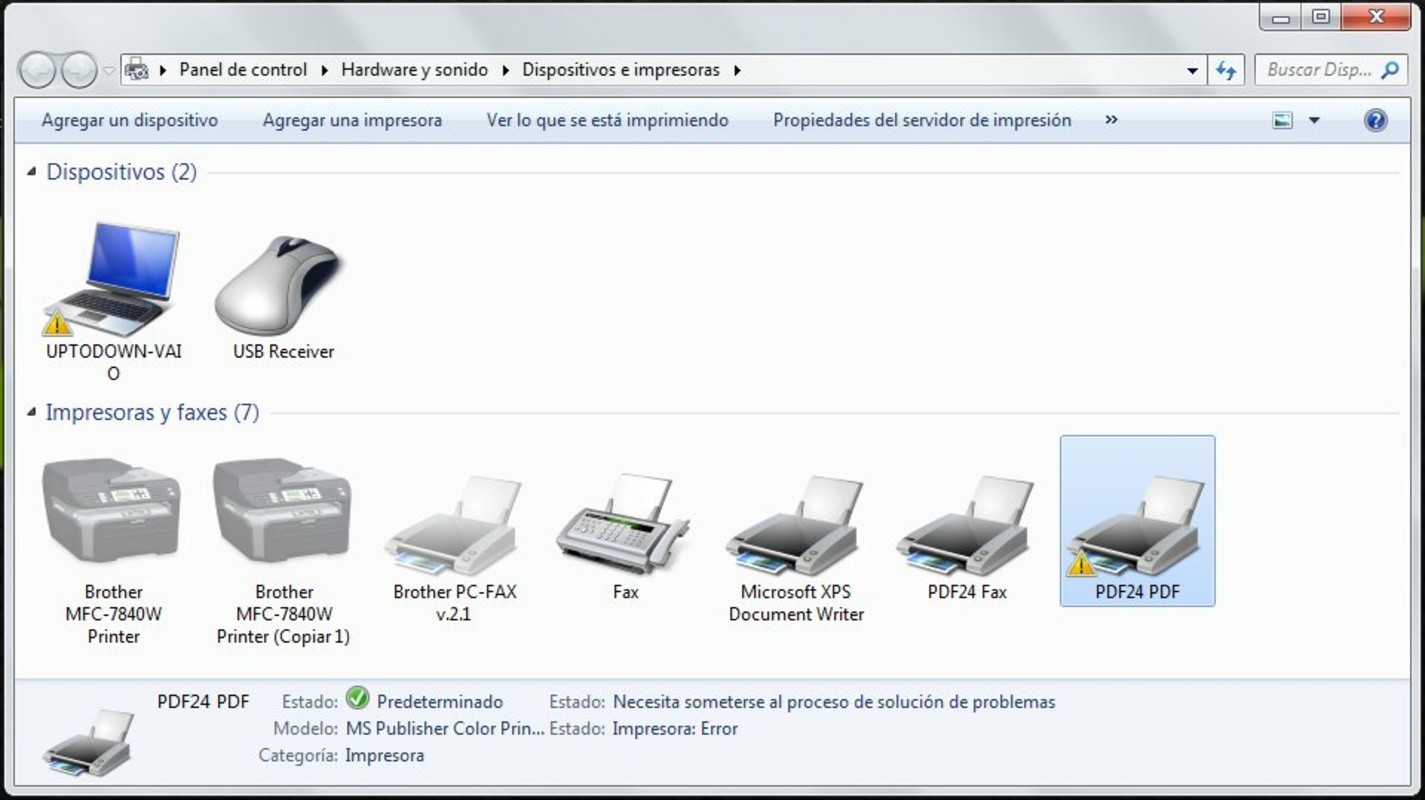Open Propiedades del servidor de impresión
Image resolution: width=1425 pixels, height=800 pixels.
coord(920,119)
